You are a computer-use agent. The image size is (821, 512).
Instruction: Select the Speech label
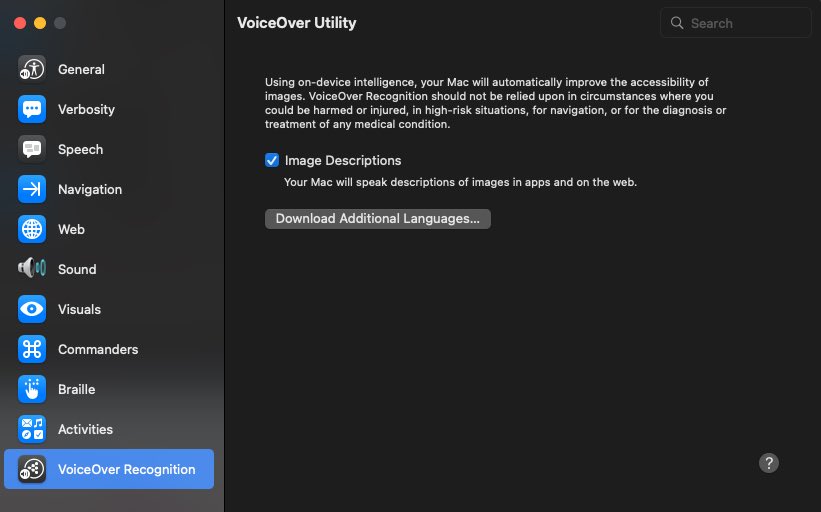coord(81,149)
